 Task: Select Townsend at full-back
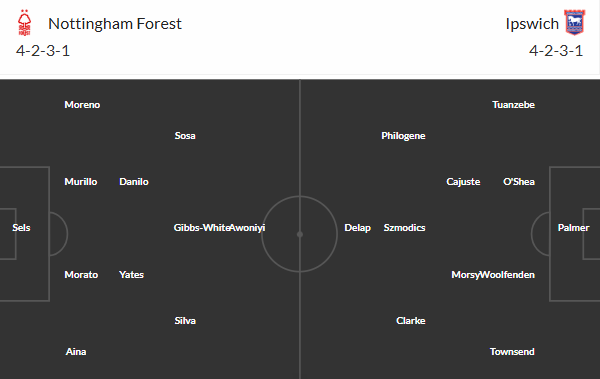click(512, 351)
